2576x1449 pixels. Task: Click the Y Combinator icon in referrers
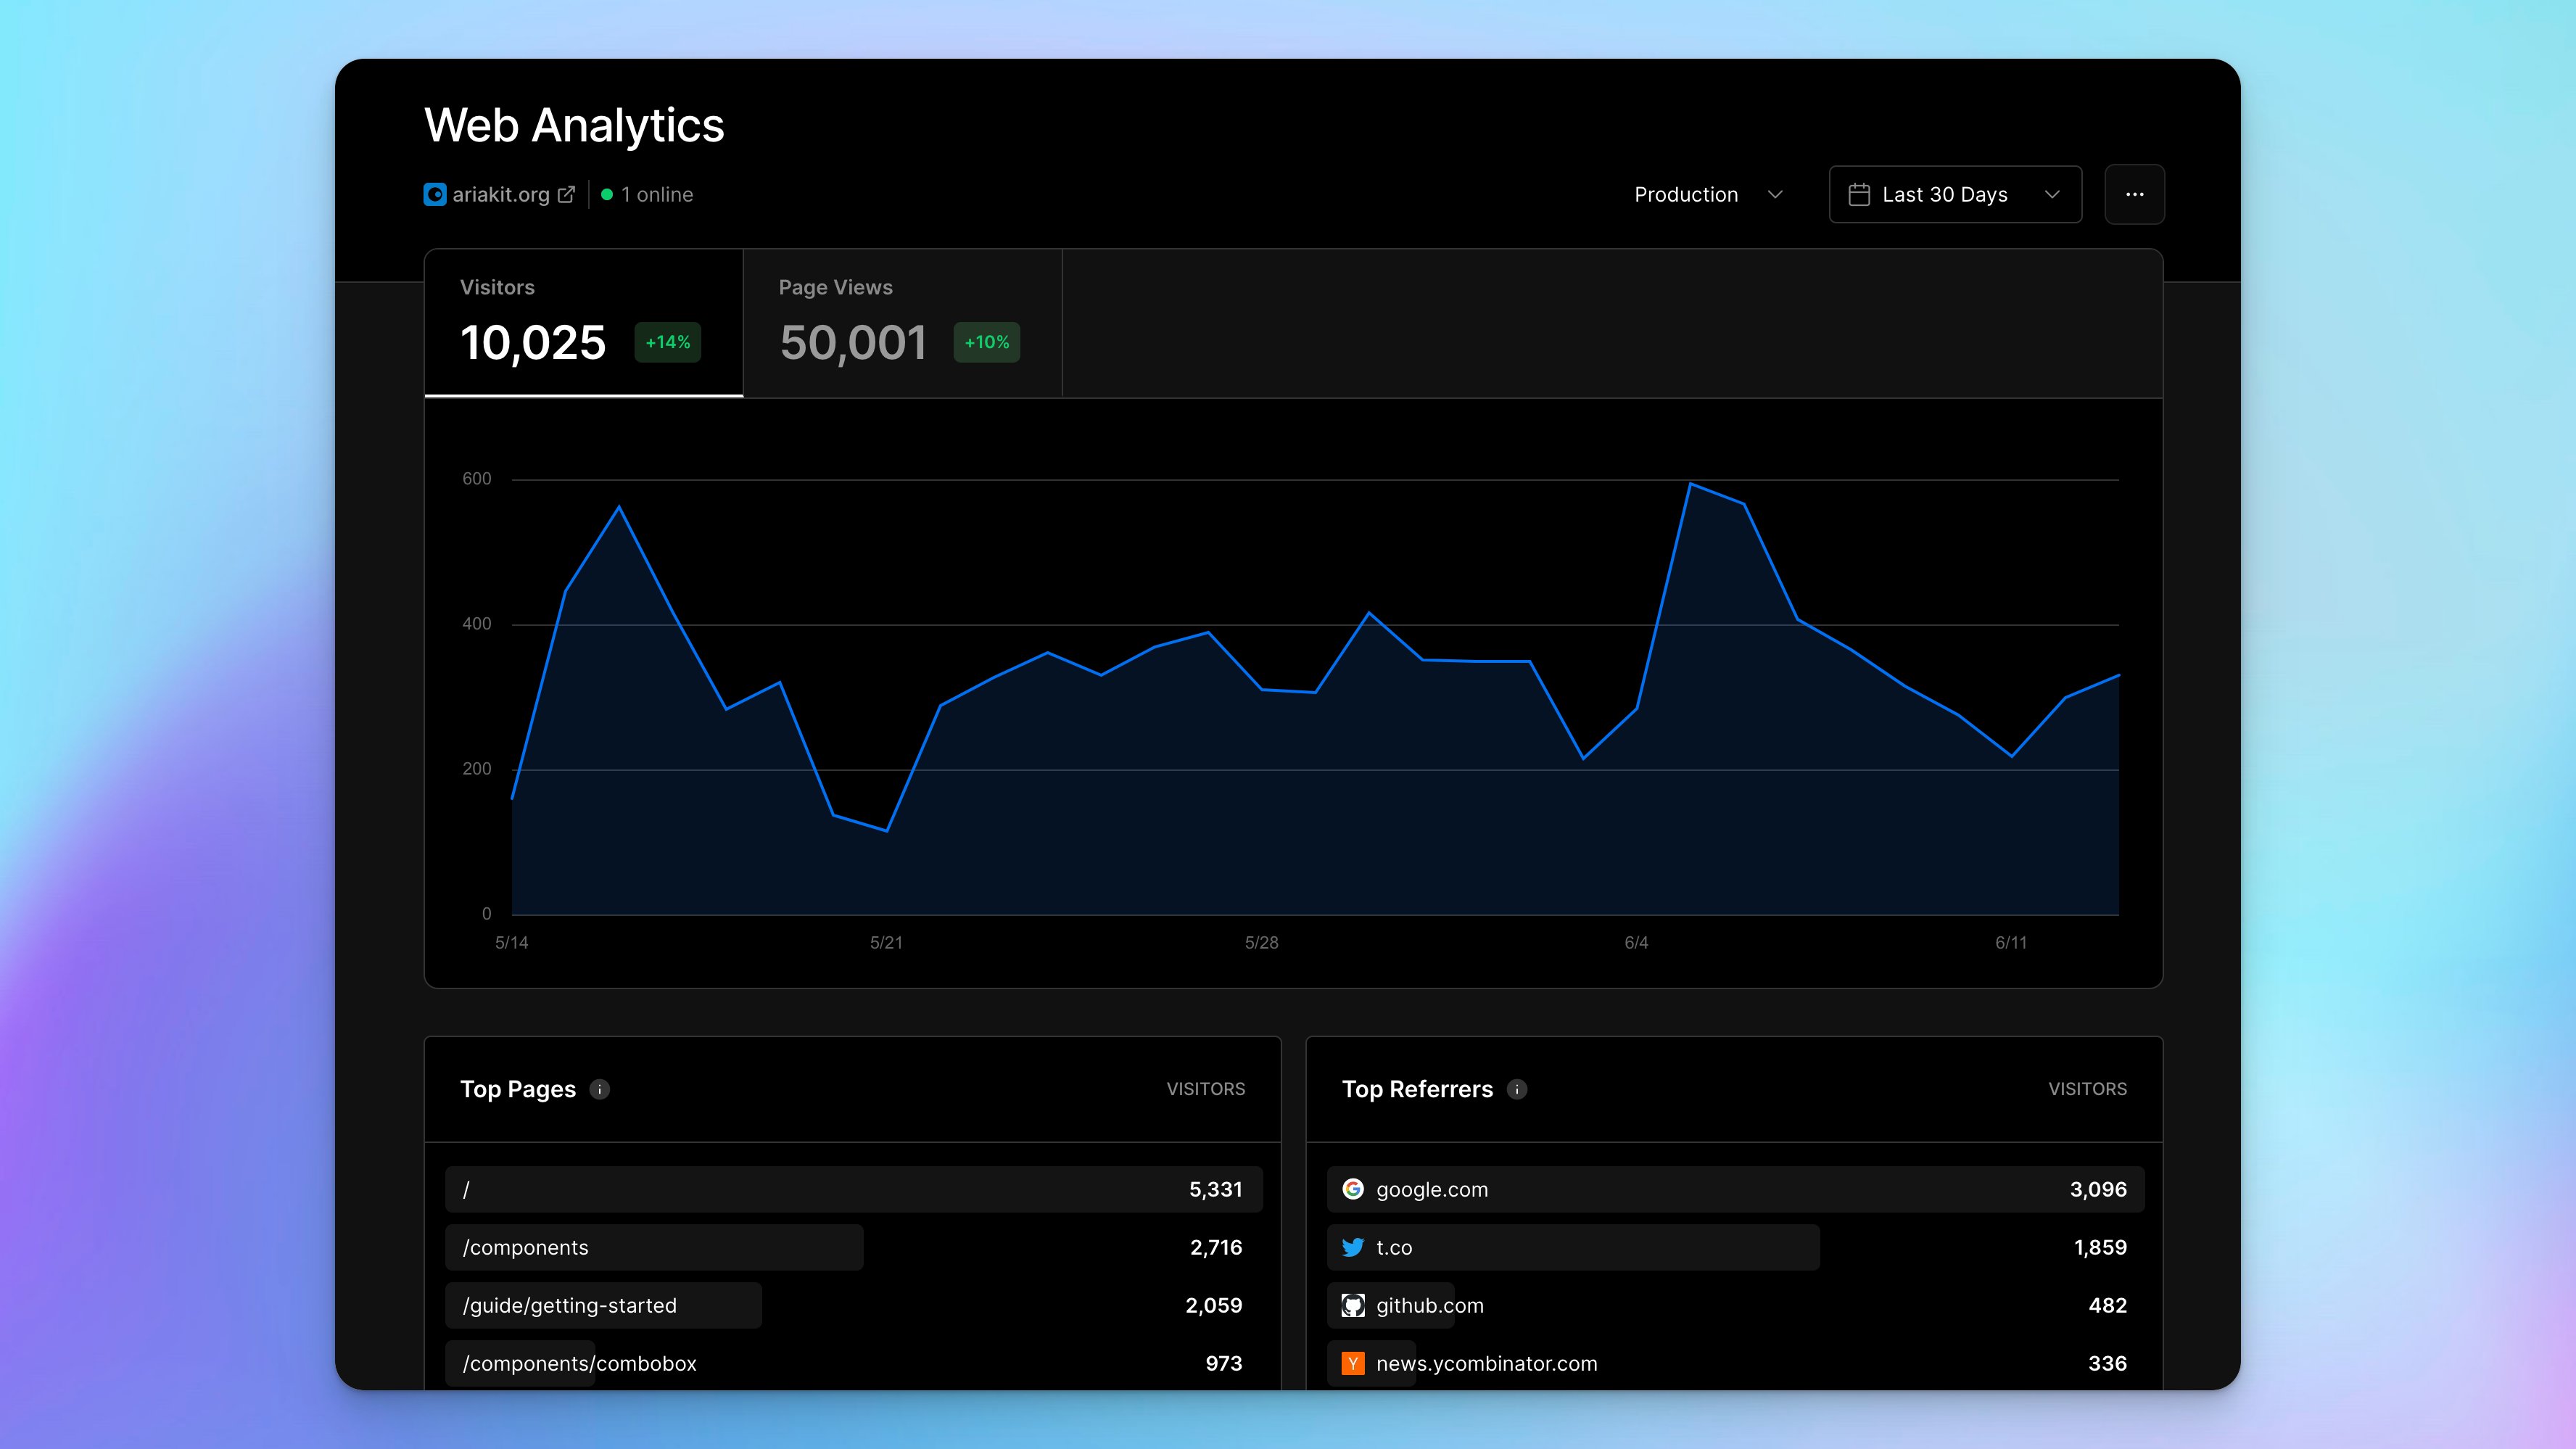pyautogui.click(x=1353, y=1363)
